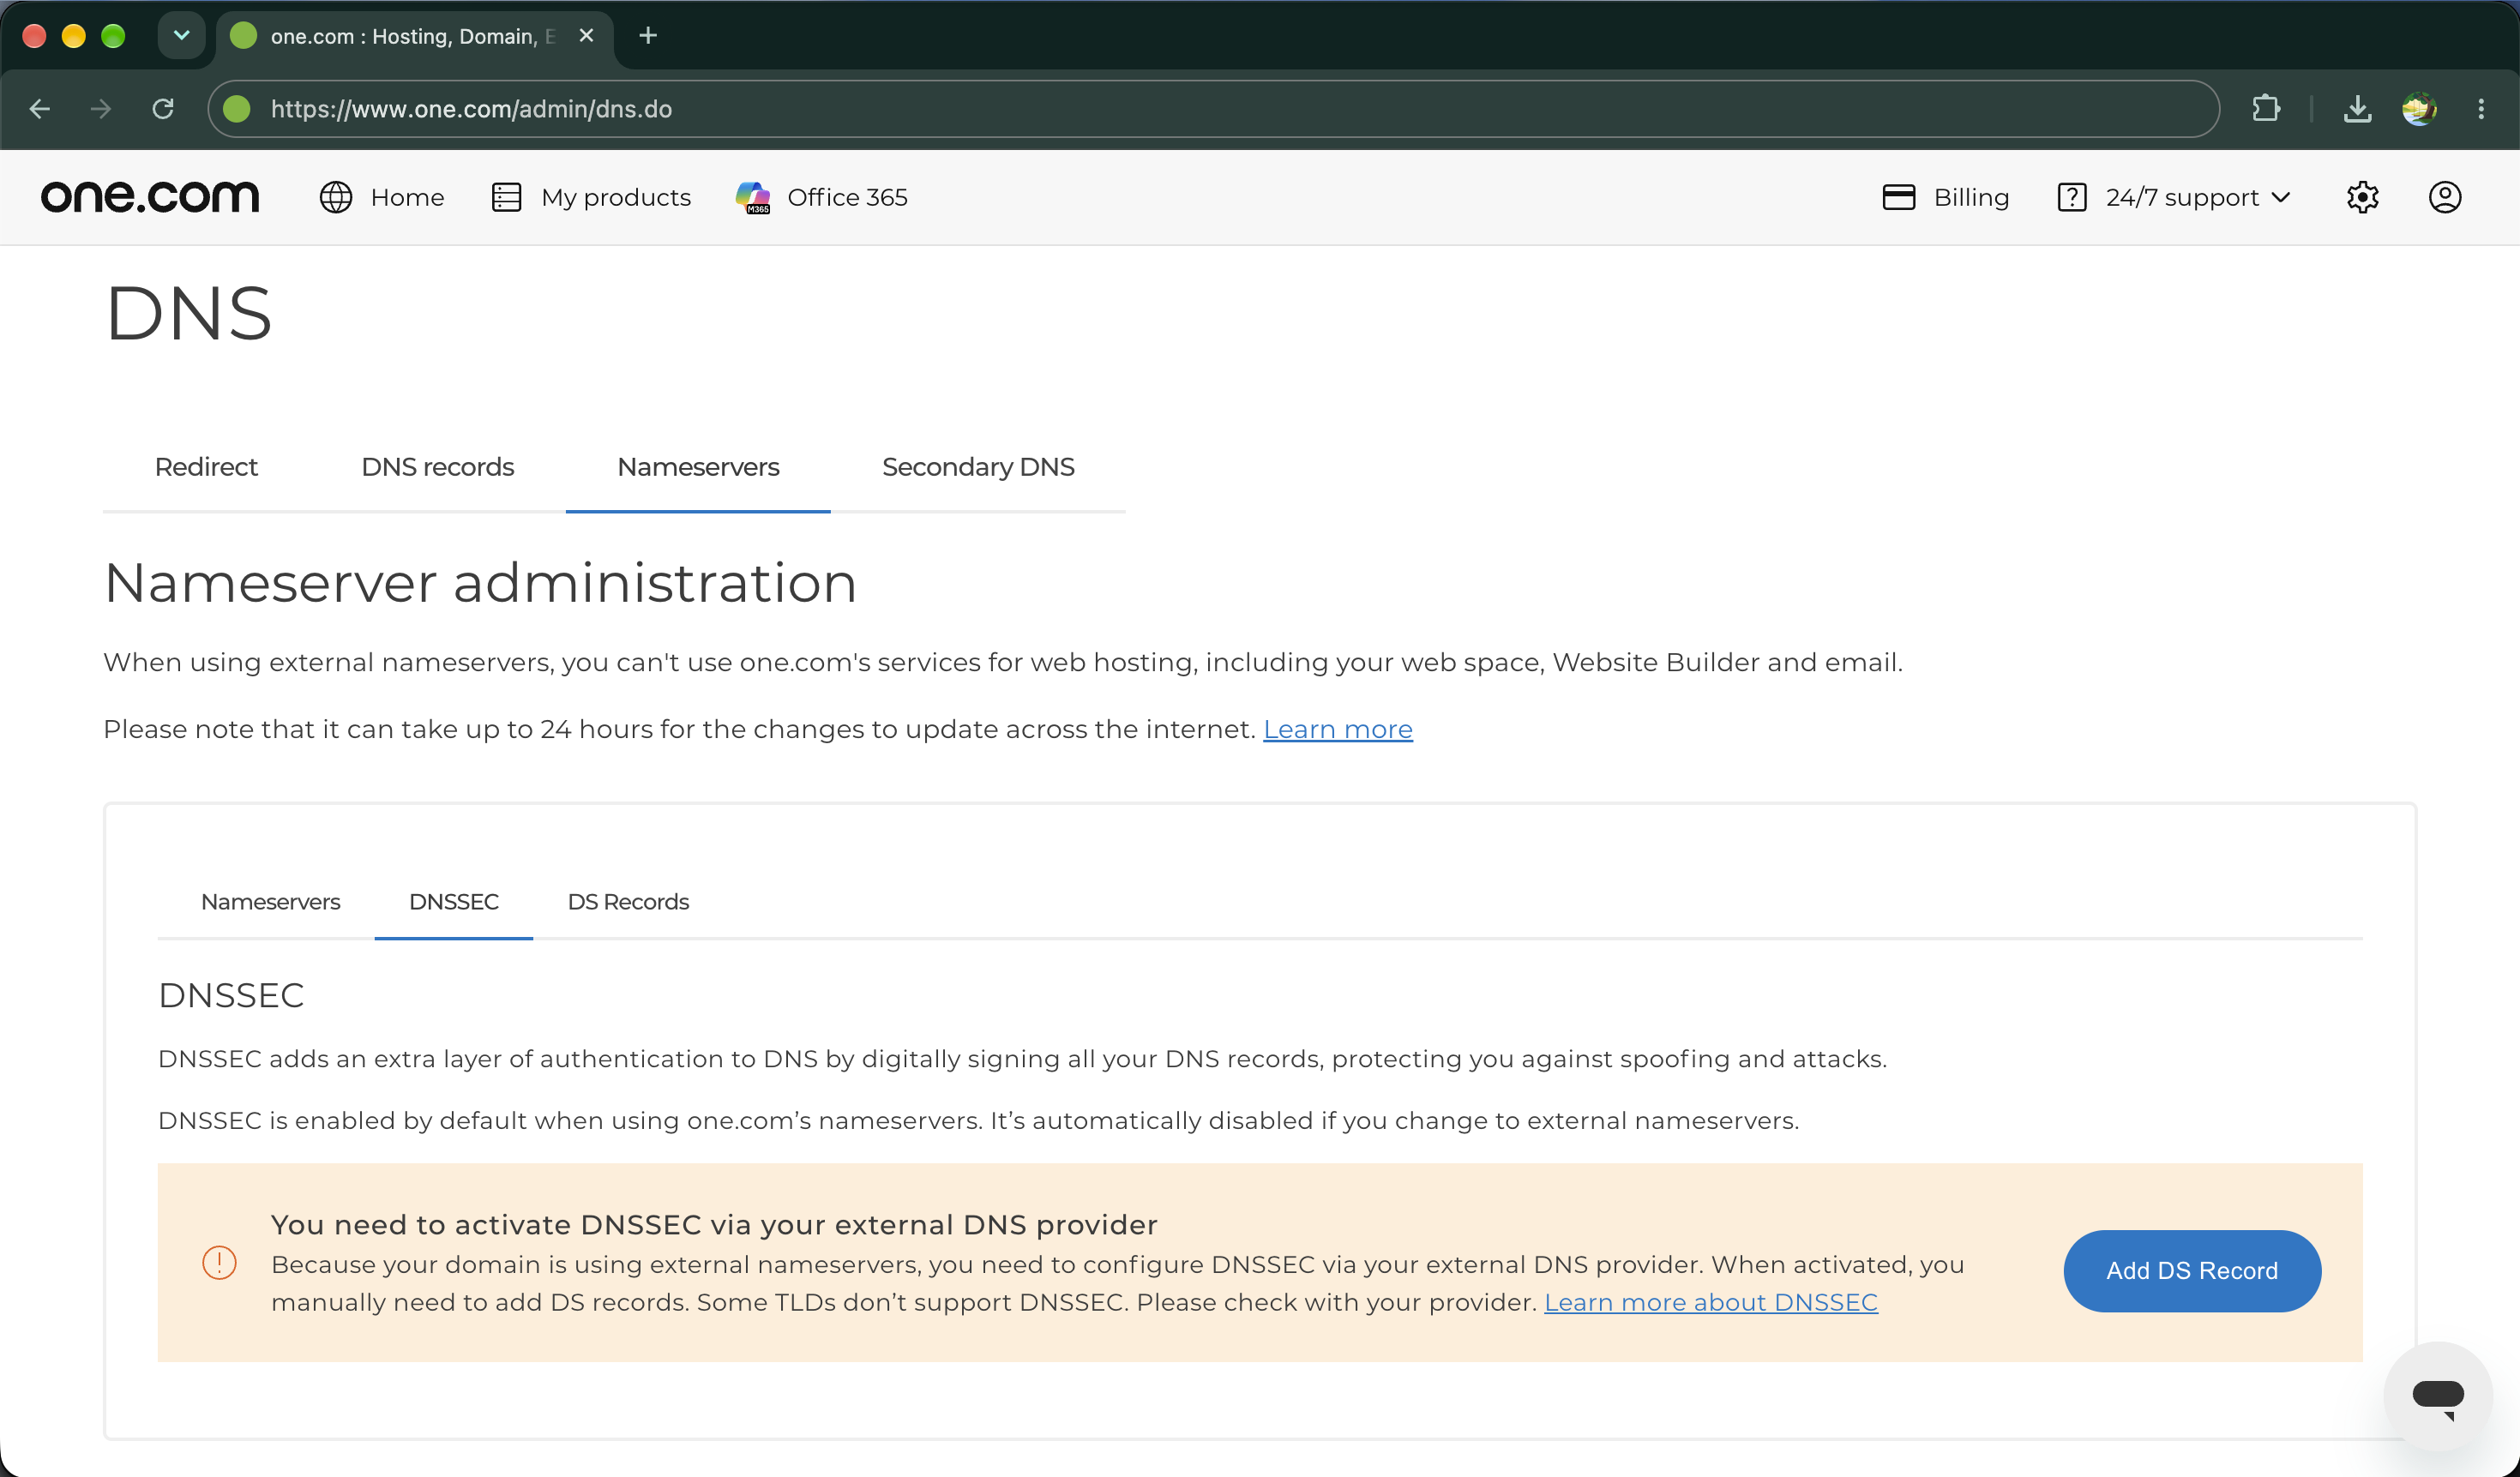Switch to the DNS records tab

tap(437, 467)
